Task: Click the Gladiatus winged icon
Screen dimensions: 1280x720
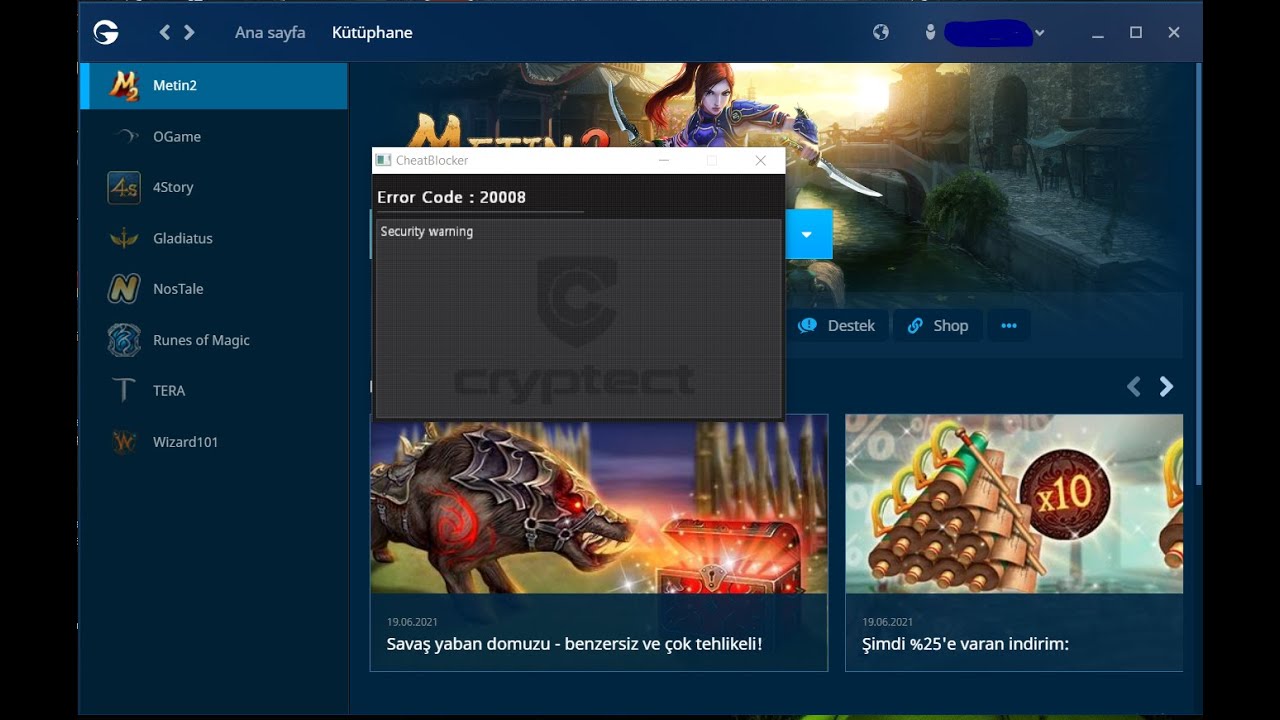Action: (124, 238)
